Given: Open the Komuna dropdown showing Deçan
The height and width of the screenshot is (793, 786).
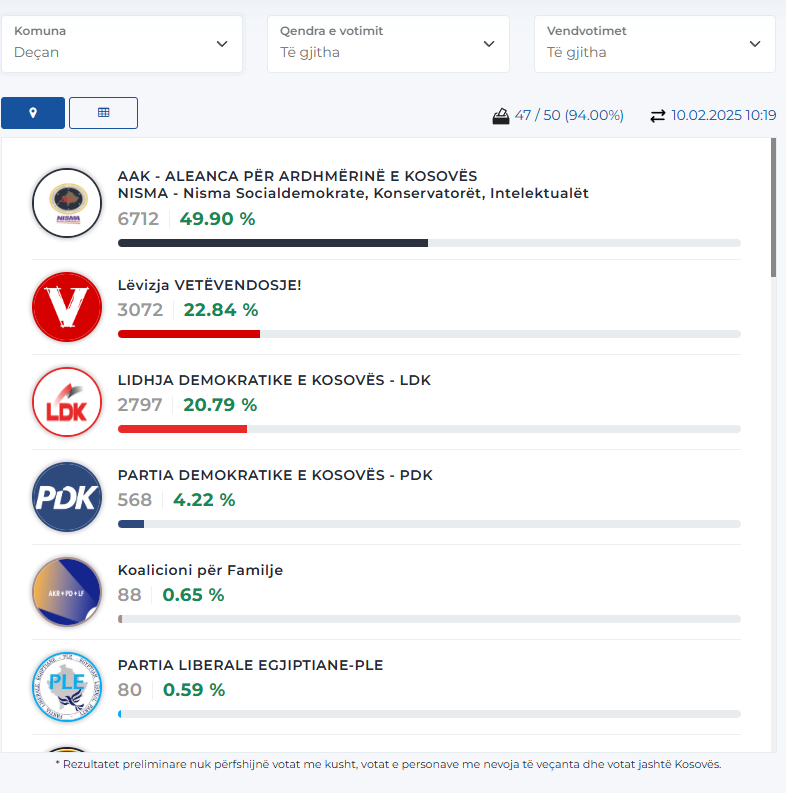Looking at the screenshot, I should 121,44.
